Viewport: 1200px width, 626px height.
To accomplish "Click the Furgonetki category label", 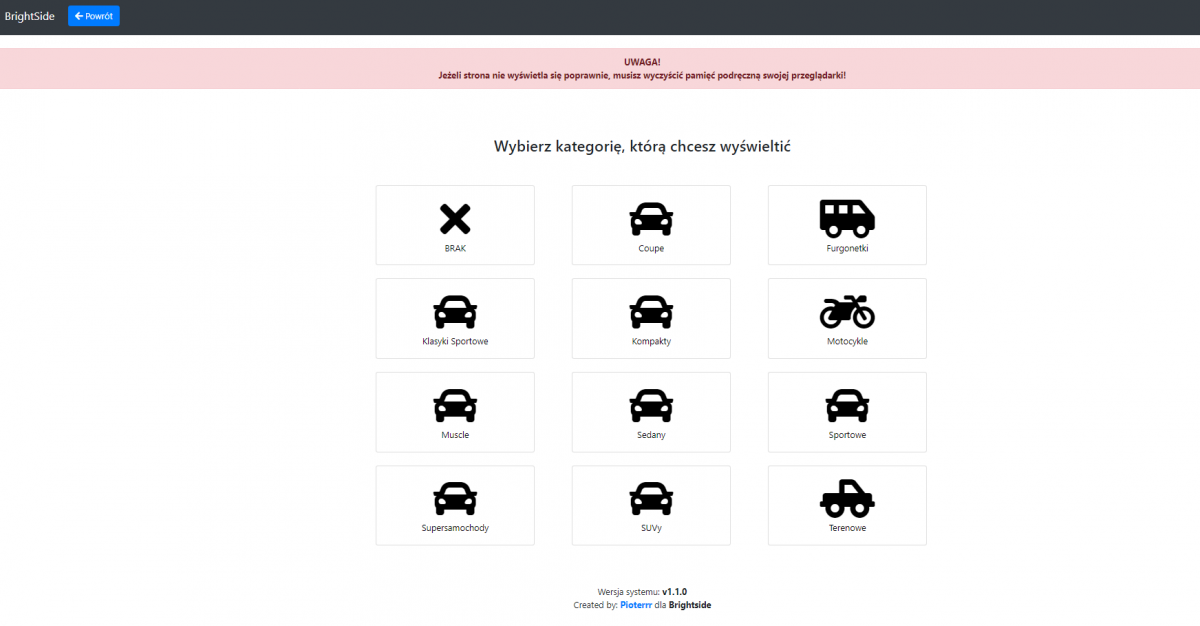I will tap(847, 248).
